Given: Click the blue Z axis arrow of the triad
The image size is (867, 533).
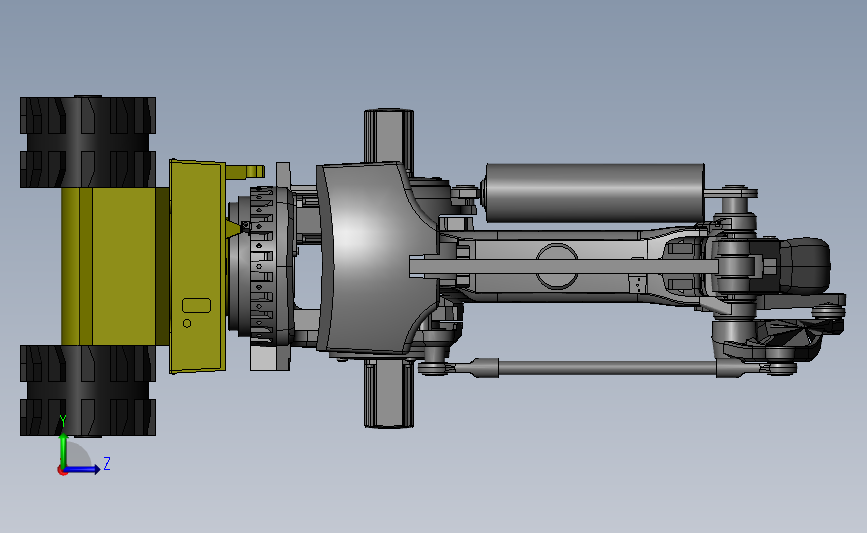Looking at the screenshot, I should click(83, 469).
